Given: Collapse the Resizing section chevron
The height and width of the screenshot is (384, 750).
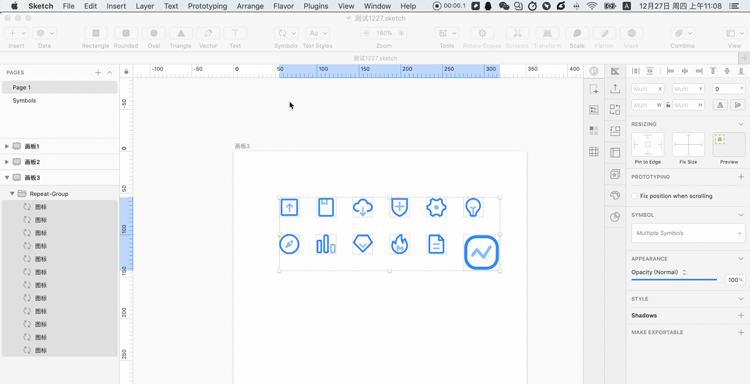Looking at the screenshot, I should [x=741, y=124].
